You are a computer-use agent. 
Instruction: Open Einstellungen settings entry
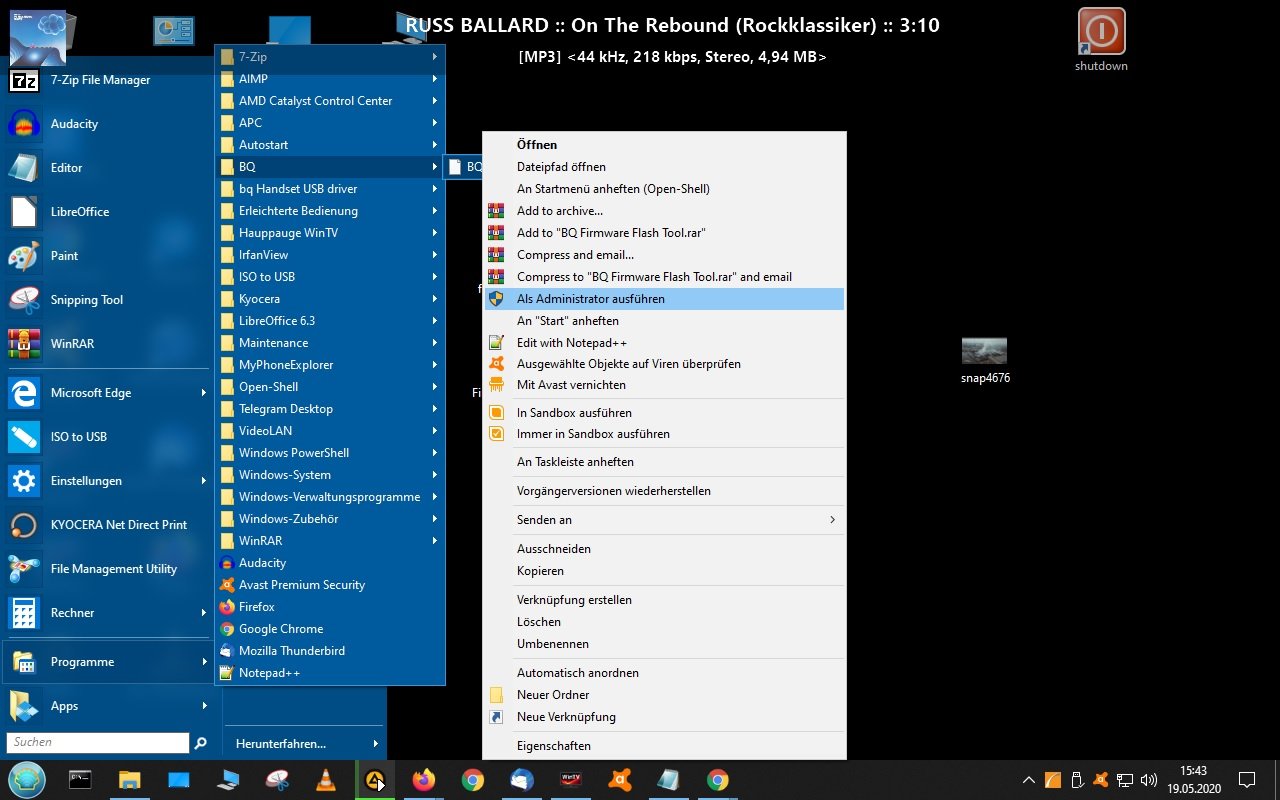[107, 481]
